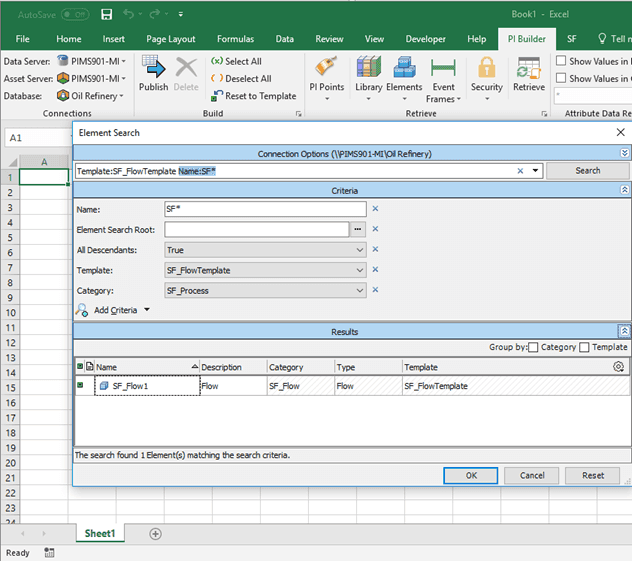
Task: Enable first Show Values in checkbox
Action: pos(561,60)
